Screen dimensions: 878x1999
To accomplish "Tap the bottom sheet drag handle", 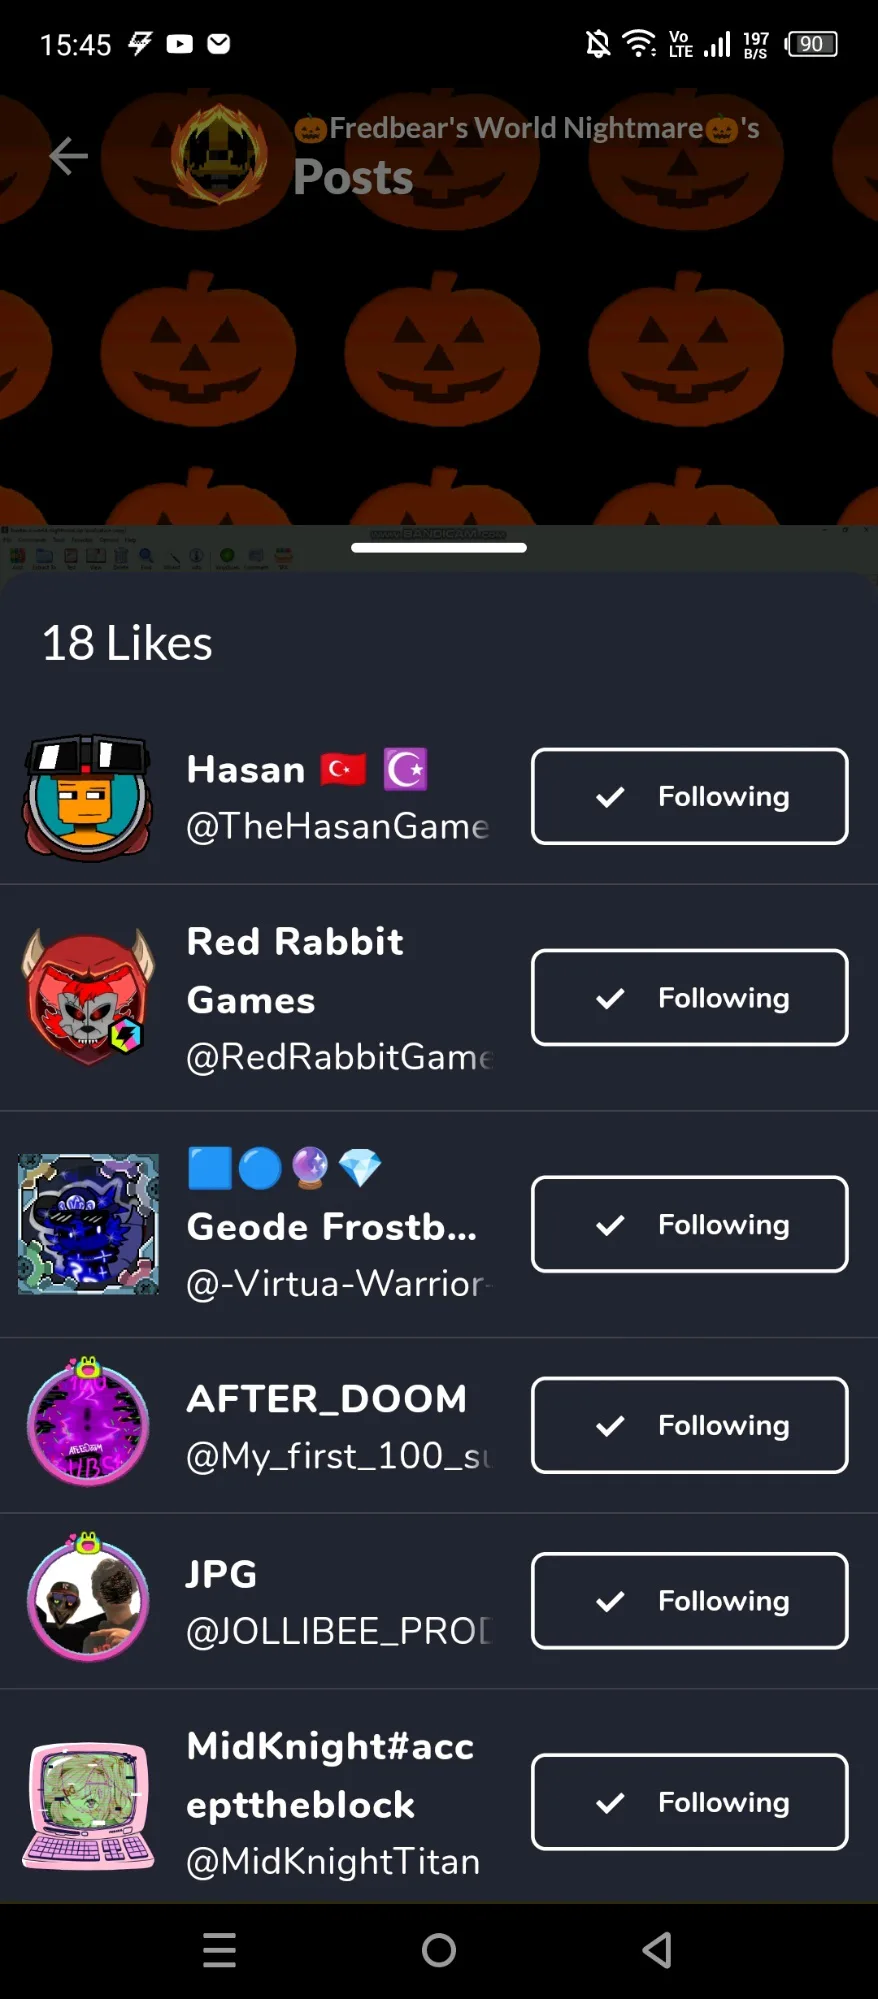I will [439, 548].
